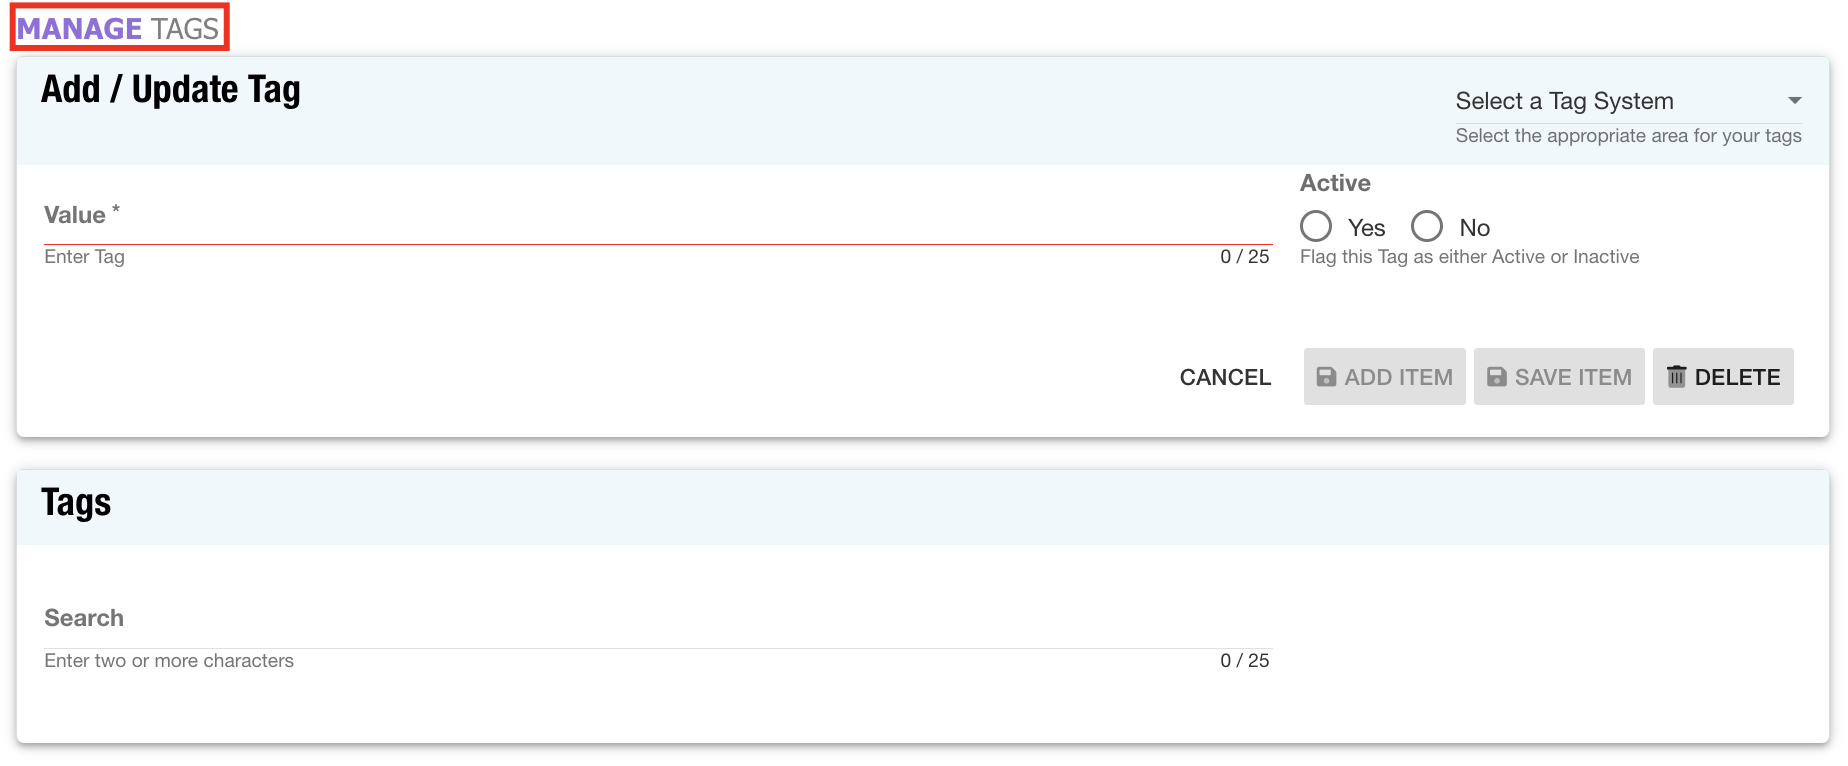Click the Active field label
This screenshot has height=766, width=1848.
point(1335,183)
